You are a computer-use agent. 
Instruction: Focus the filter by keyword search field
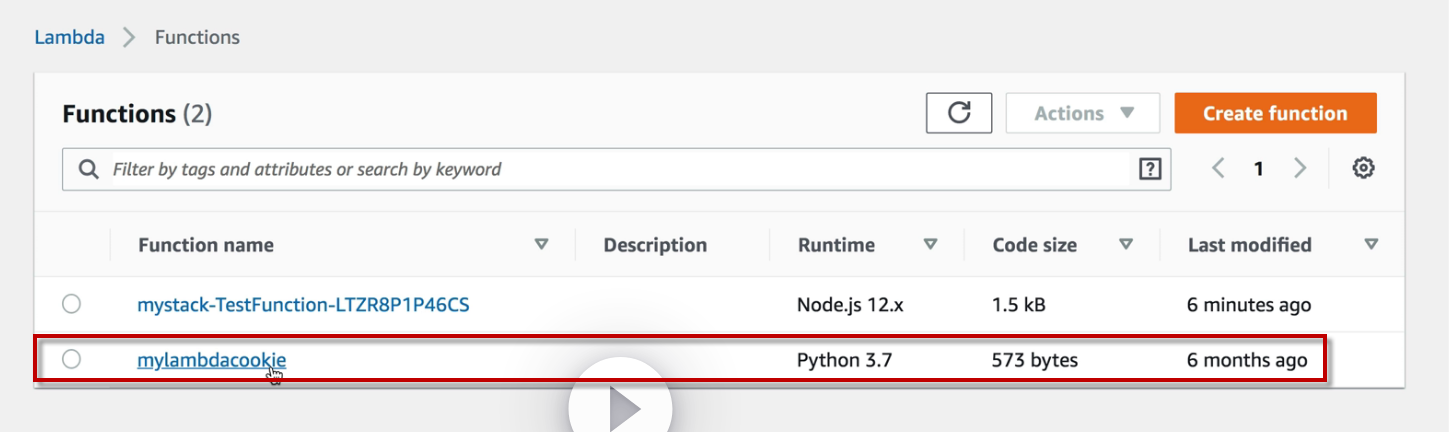(x=600, y=169)
